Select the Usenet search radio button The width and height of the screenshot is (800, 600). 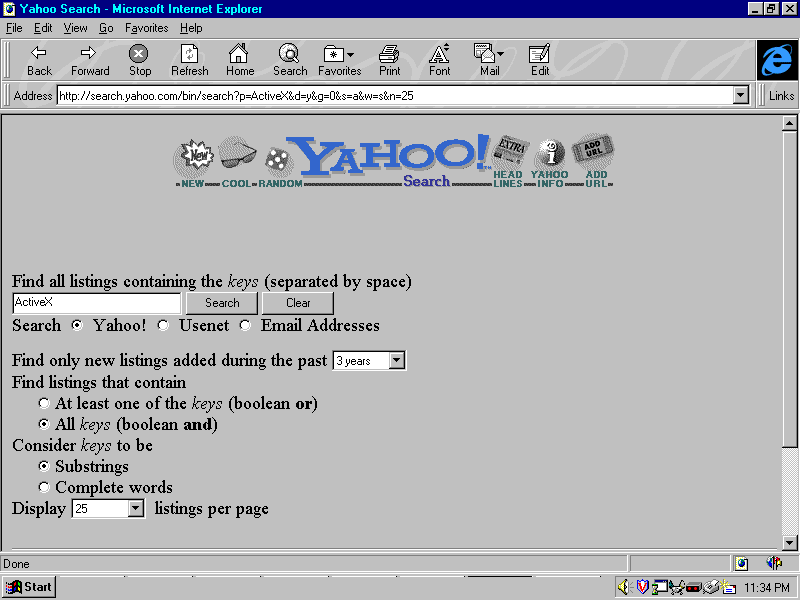pyautogui.click(x=163, y=326)
